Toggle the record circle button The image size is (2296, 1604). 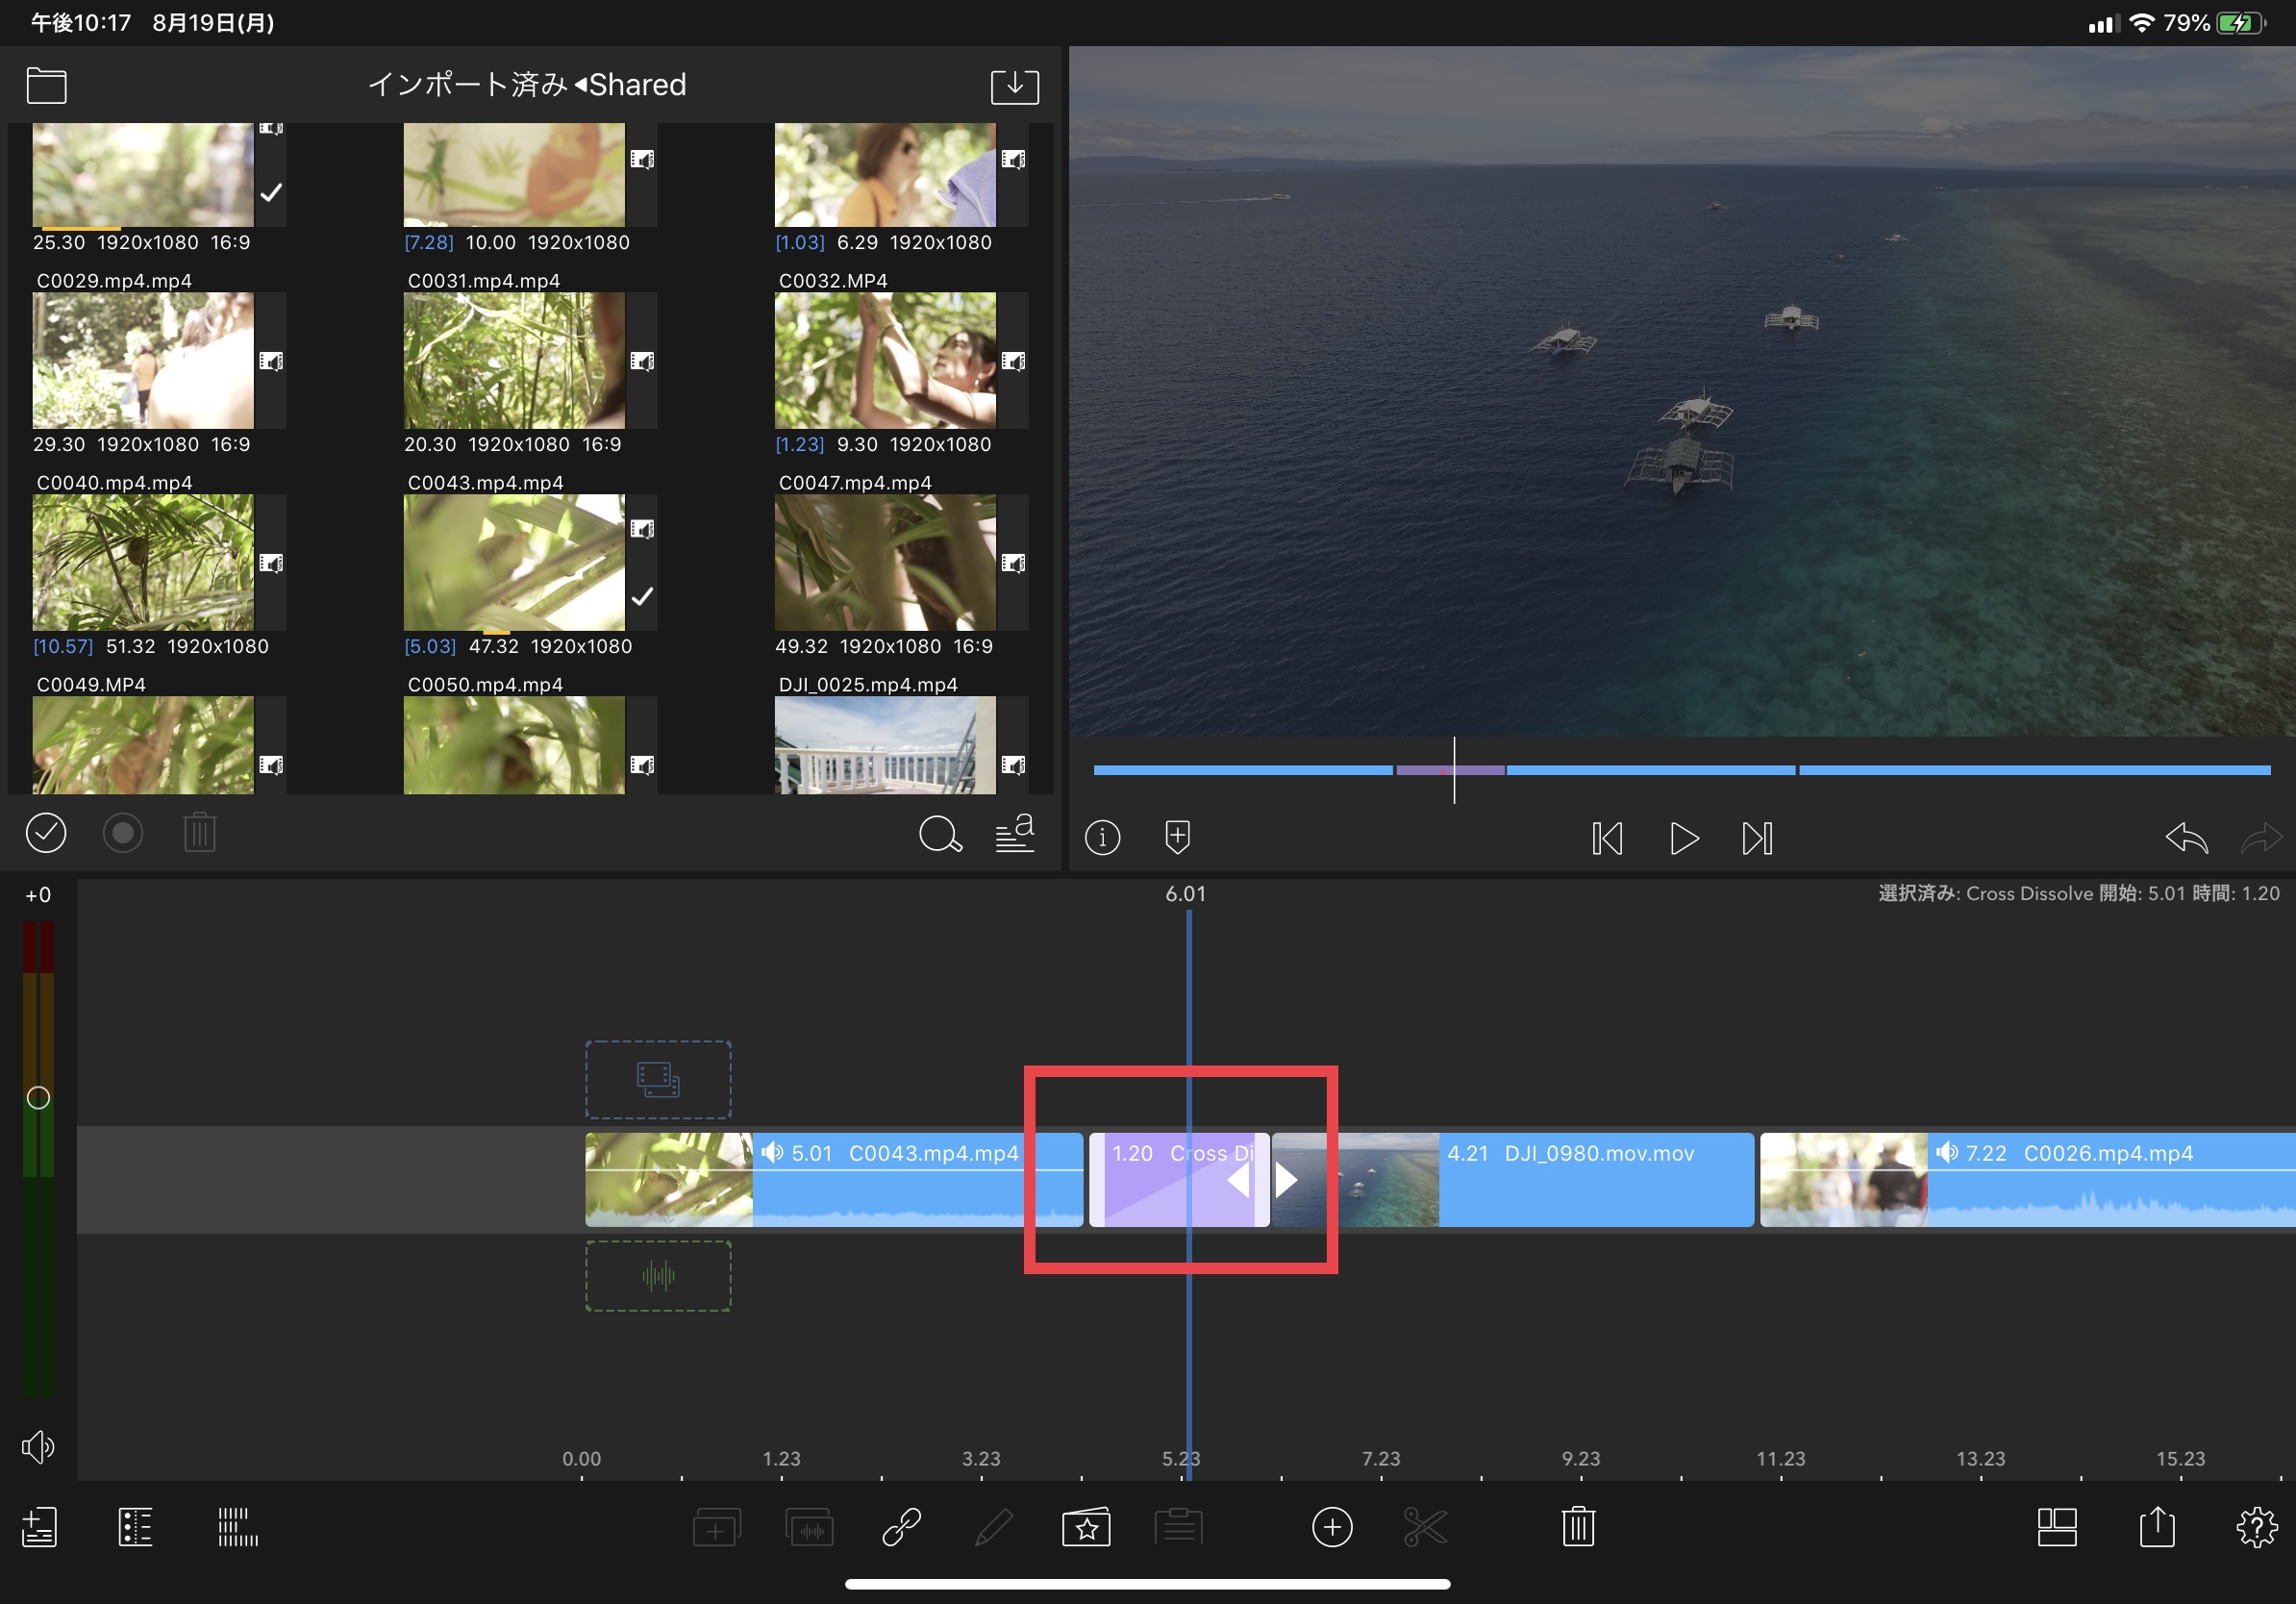tap(123, 833)
